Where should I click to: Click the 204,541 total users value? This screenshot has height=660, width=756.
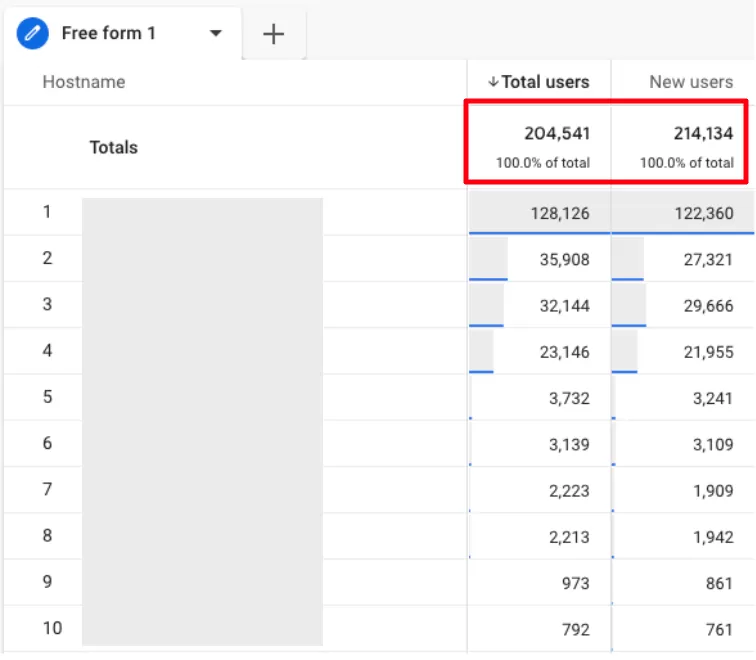(x=557, y=134)
